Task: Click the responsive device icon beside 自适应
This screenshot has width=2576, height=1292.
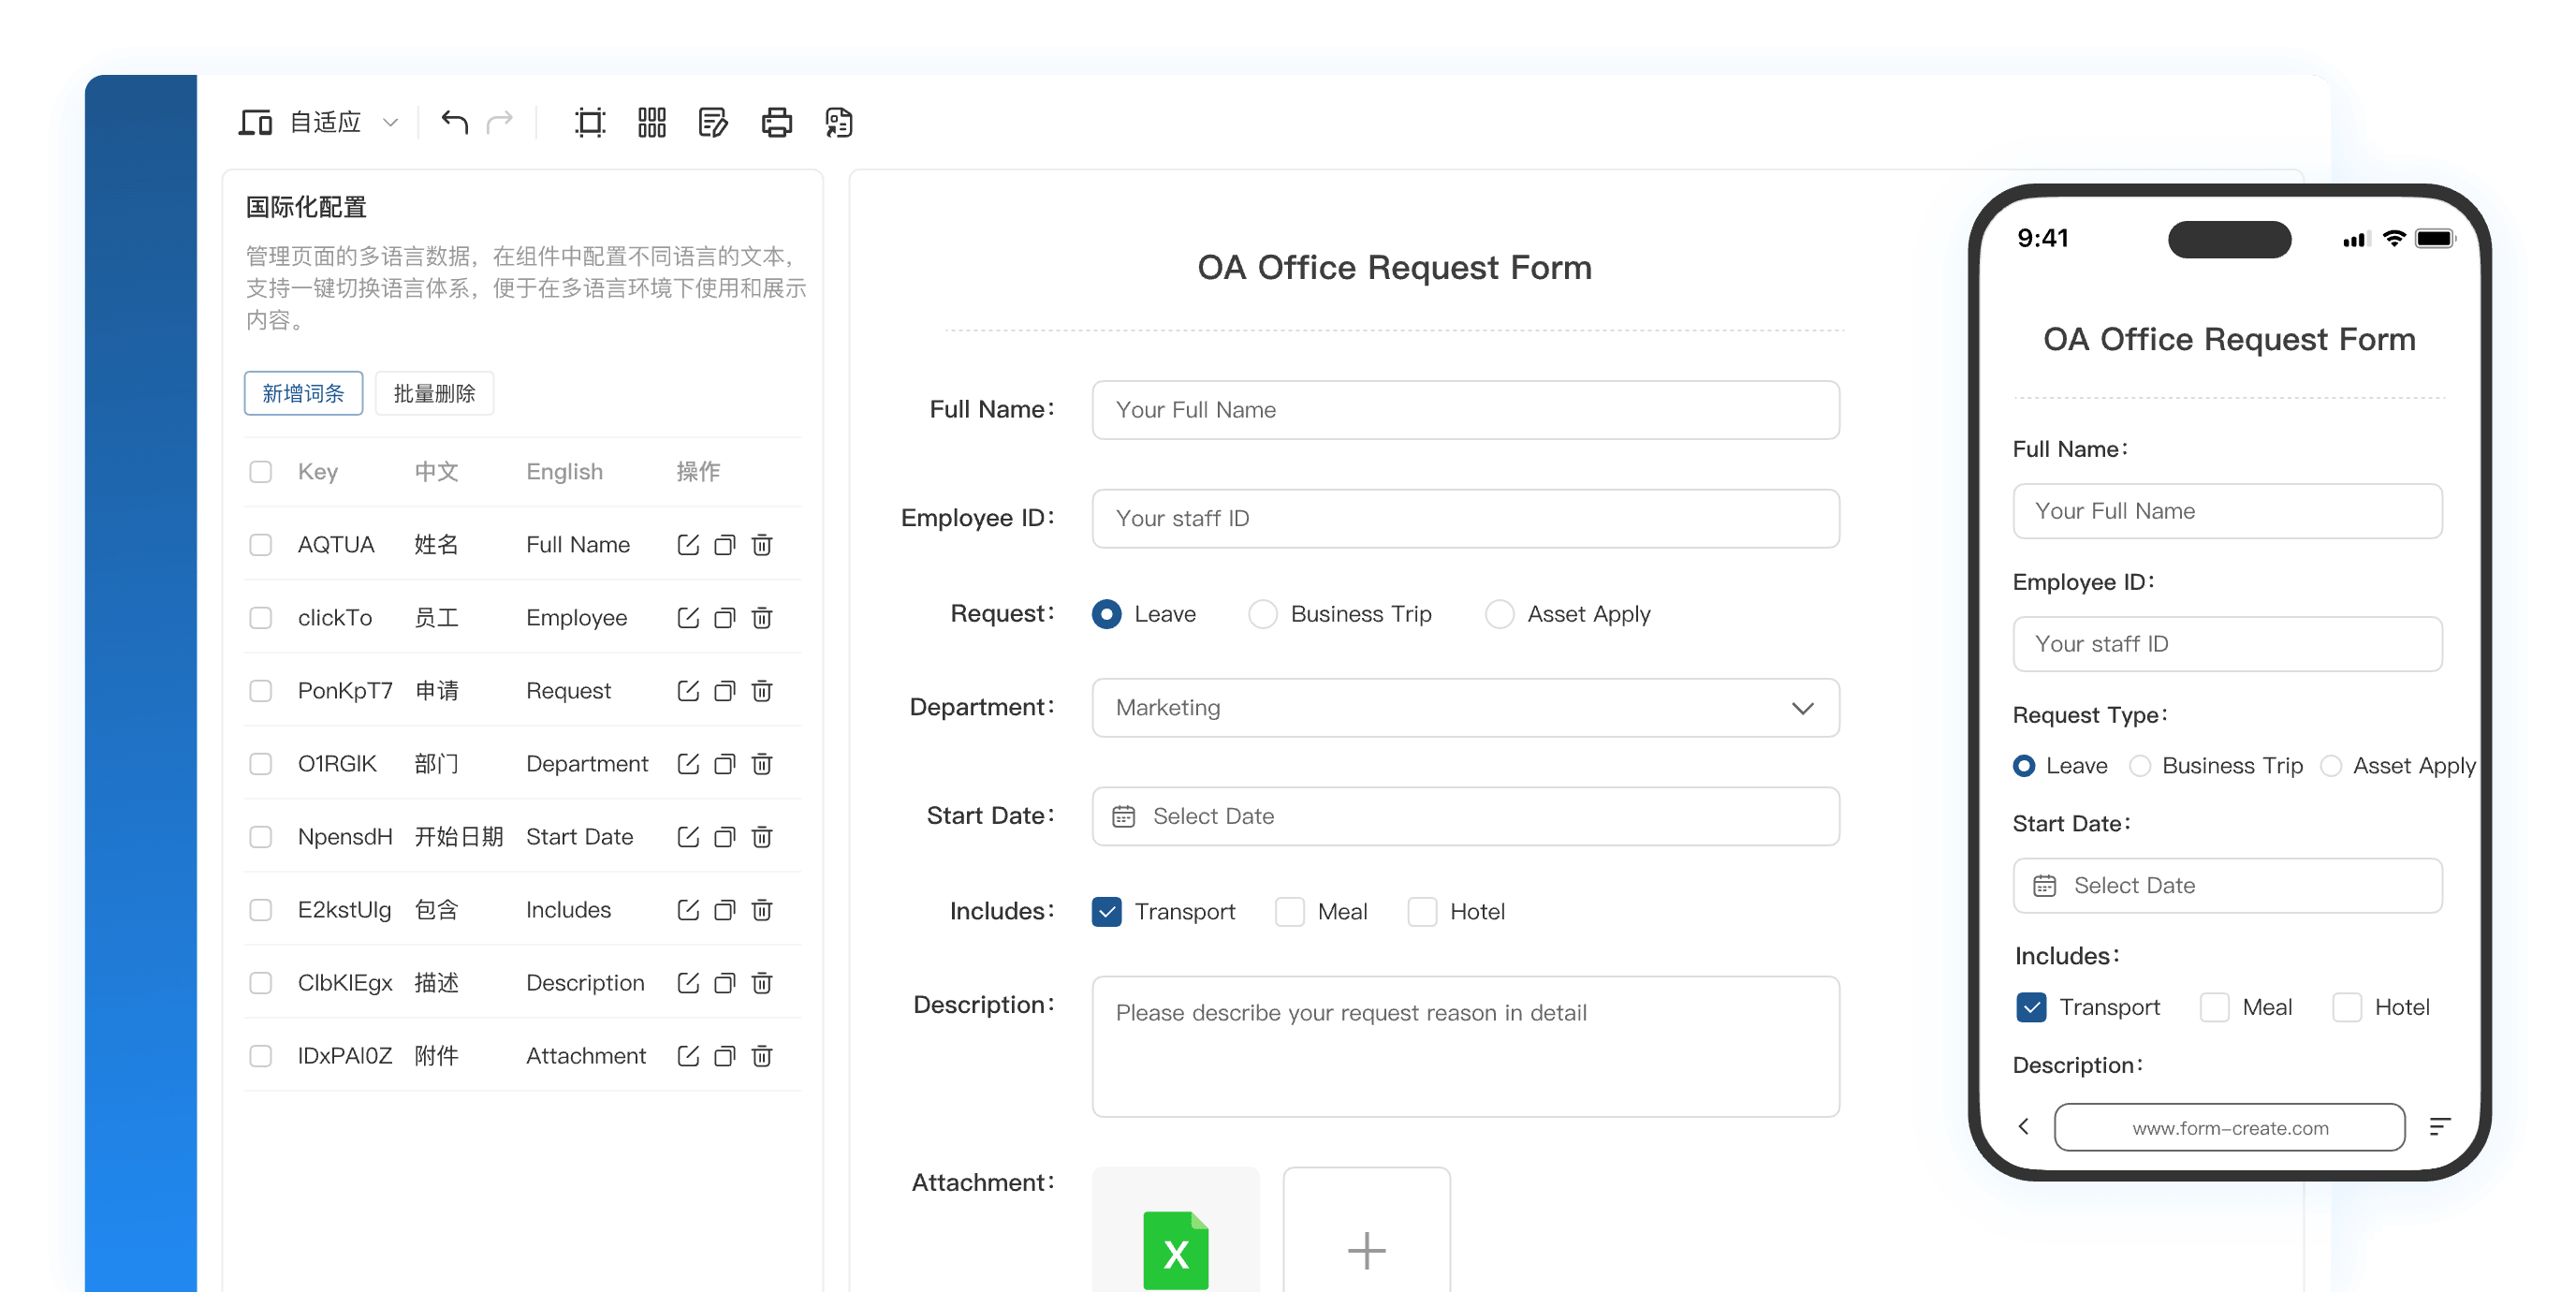Action: click(x=255, y=122)
